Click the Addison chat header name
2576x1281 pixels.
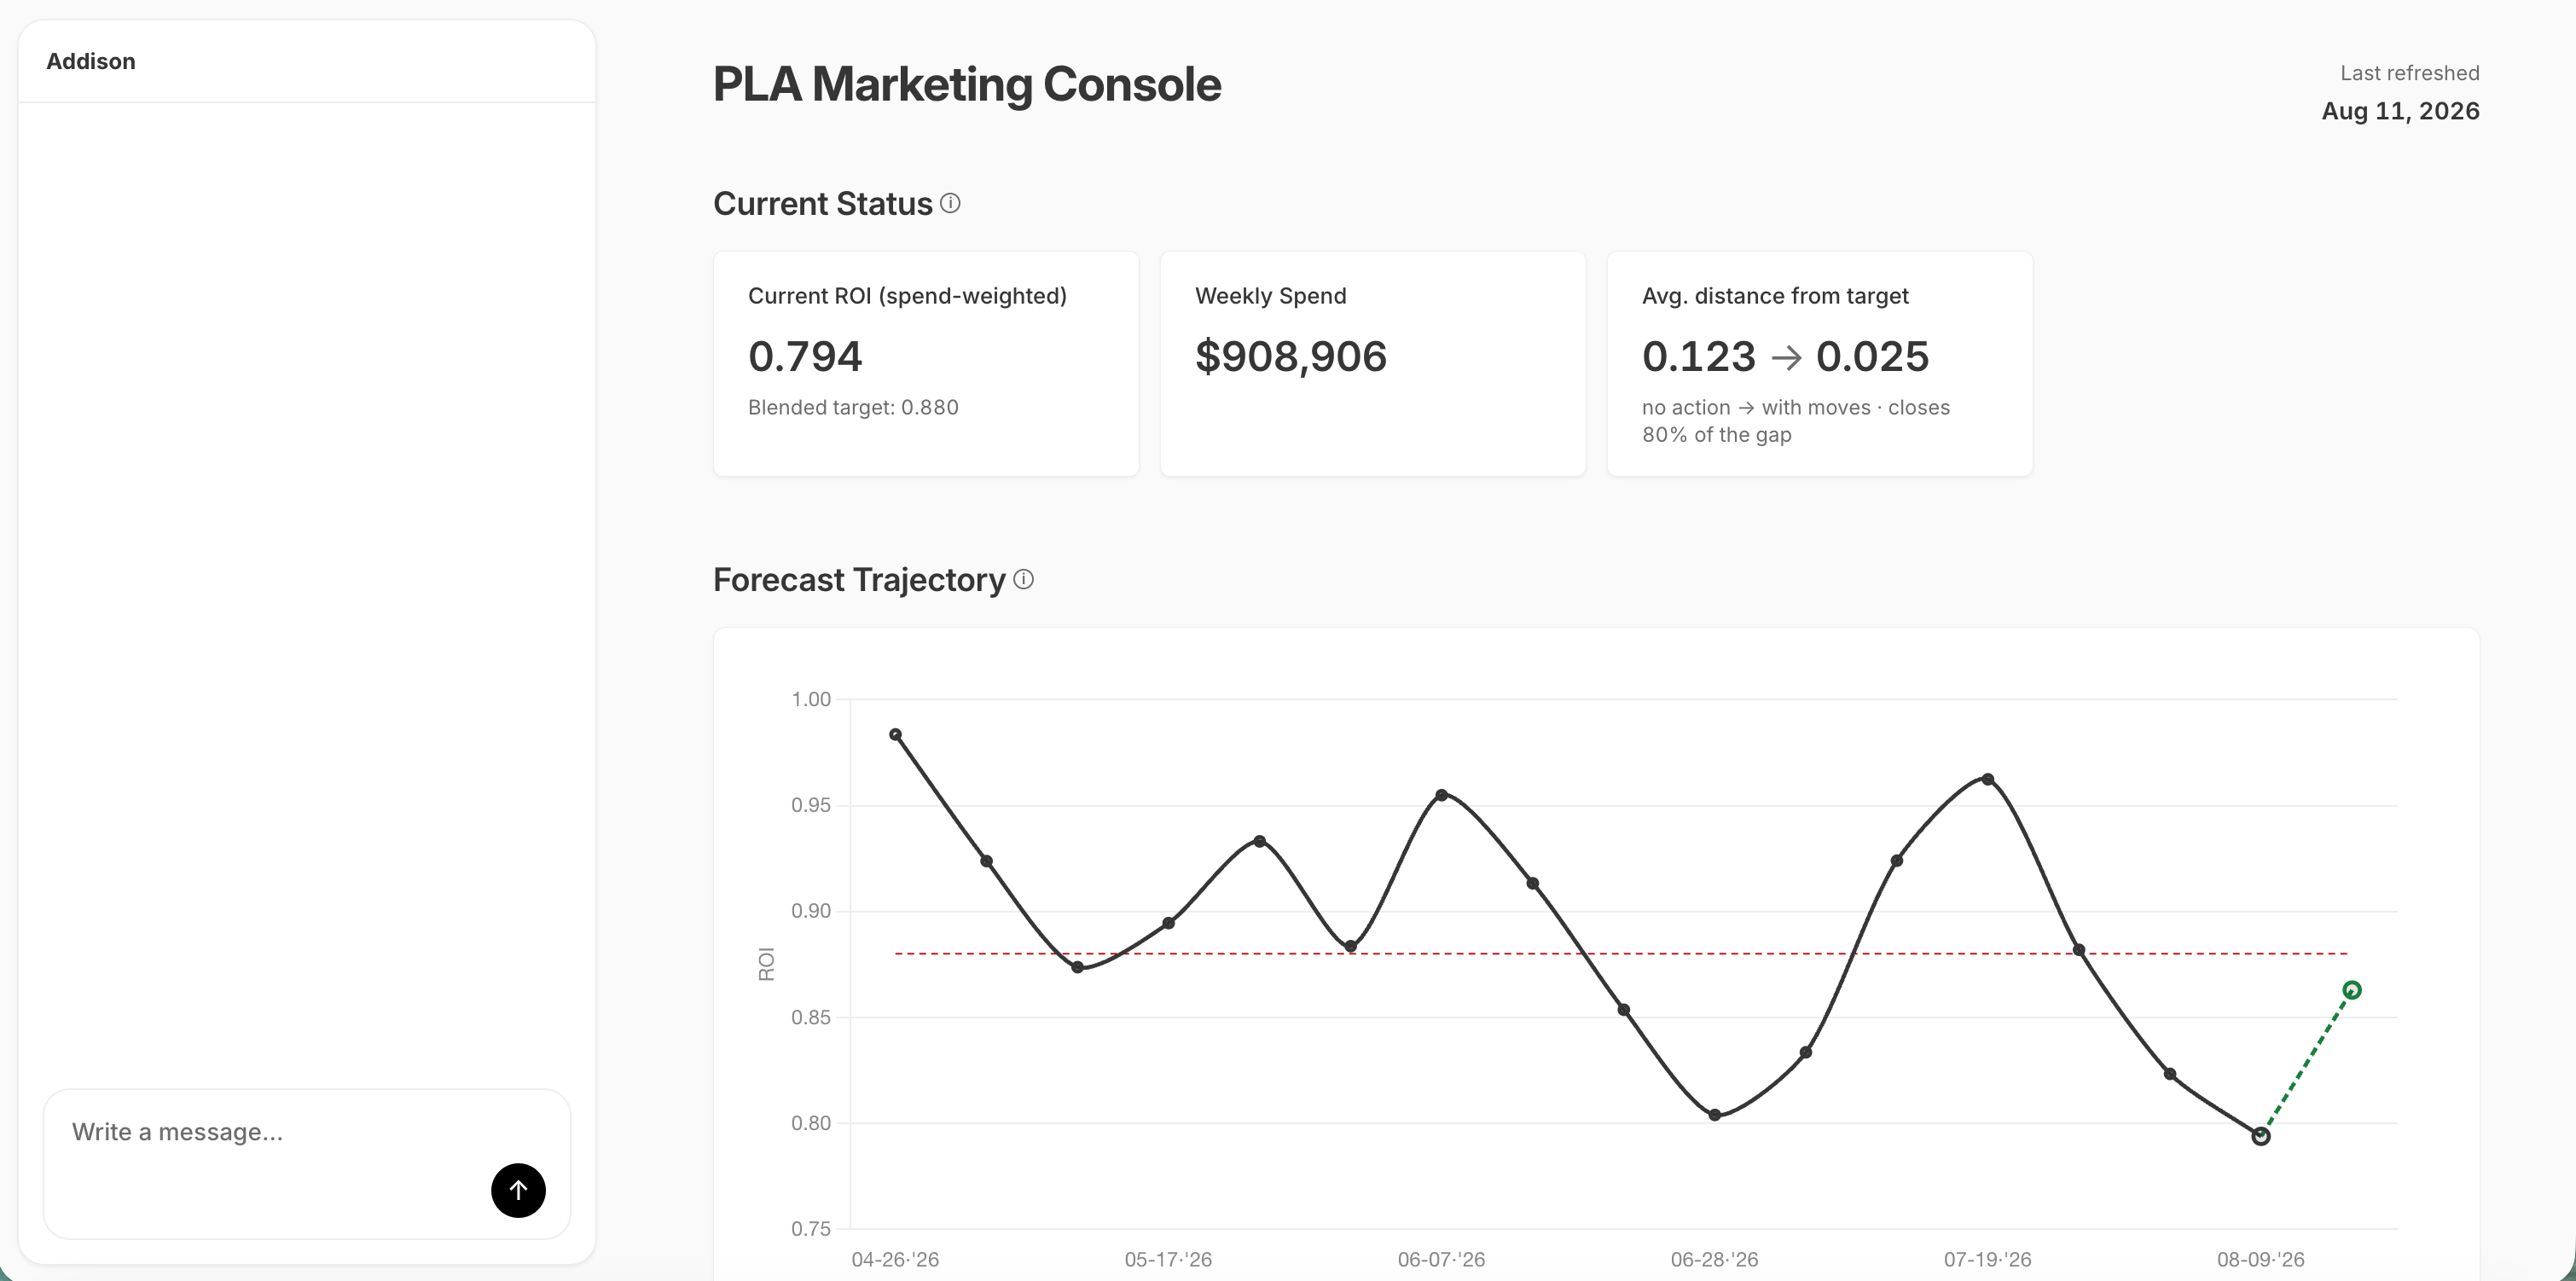coord(91,61)
